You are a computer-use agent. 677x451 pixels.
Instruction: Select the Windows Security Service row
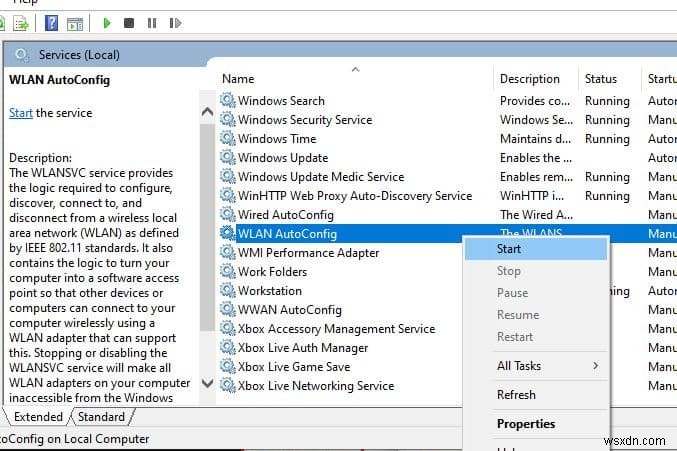[x=447, y=120]
